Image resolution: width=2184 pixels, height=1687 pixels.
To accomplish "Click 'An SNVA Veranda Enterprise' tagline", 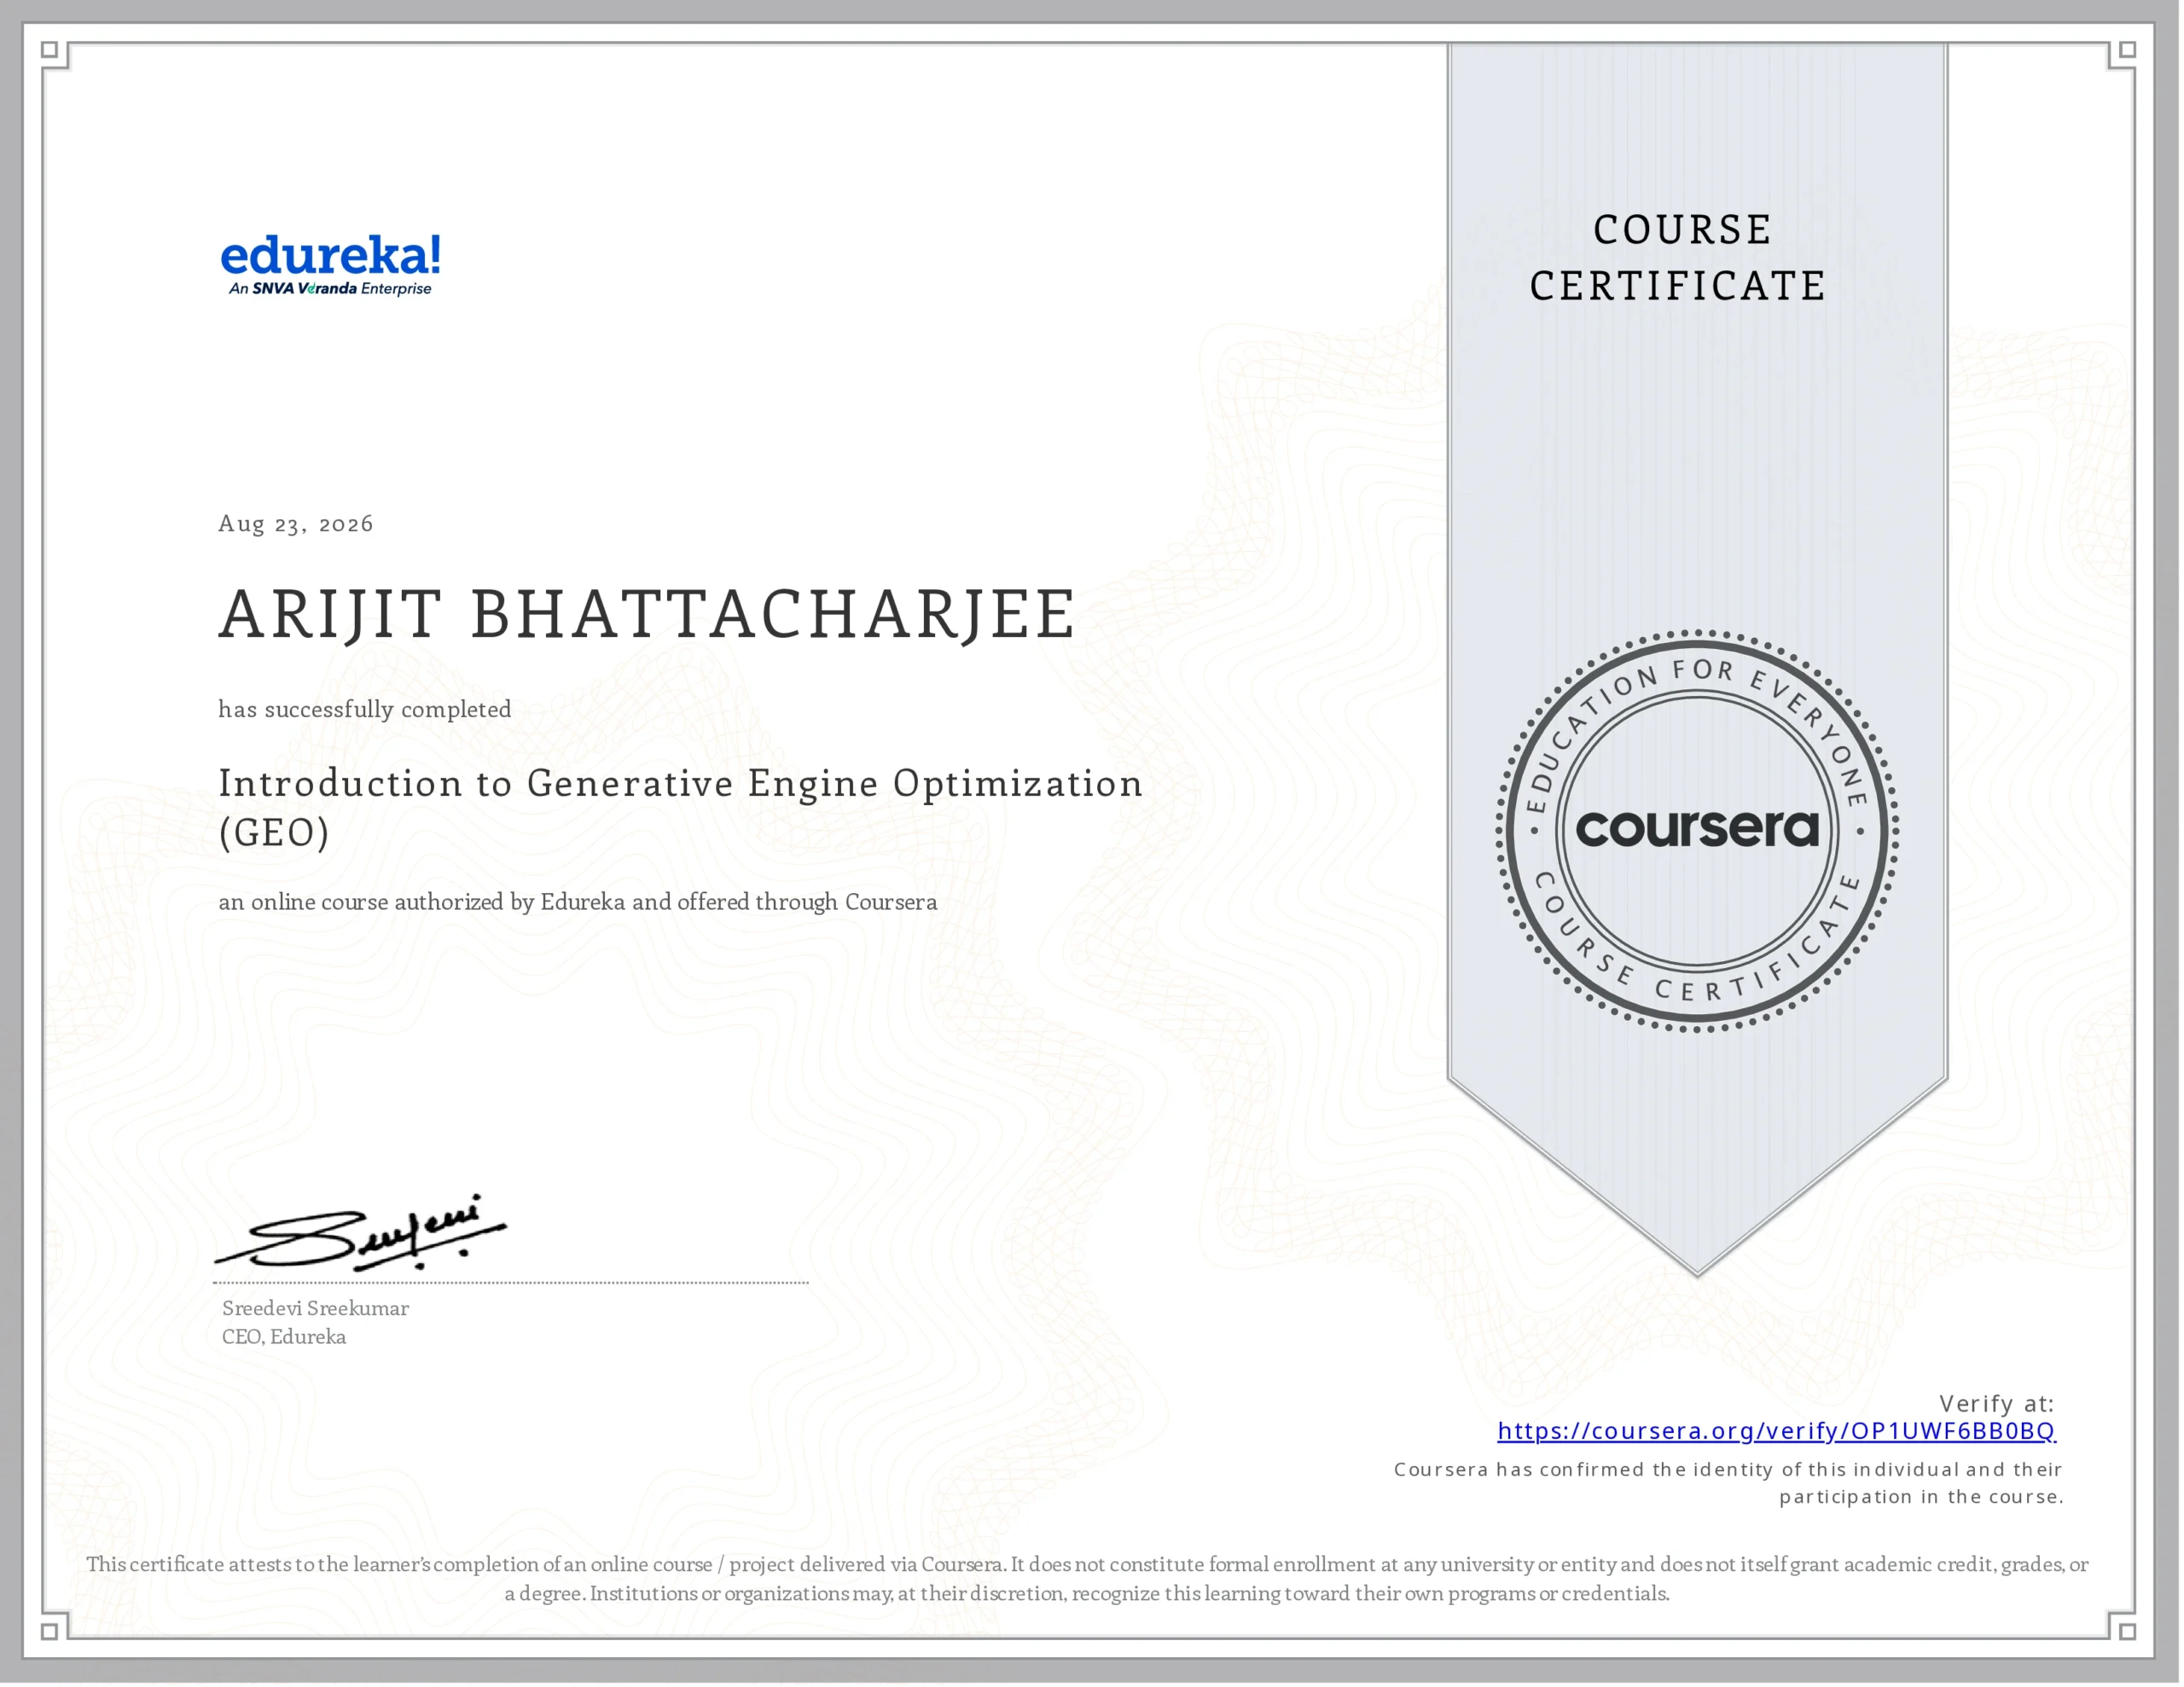I will click(x=330, y=289).
